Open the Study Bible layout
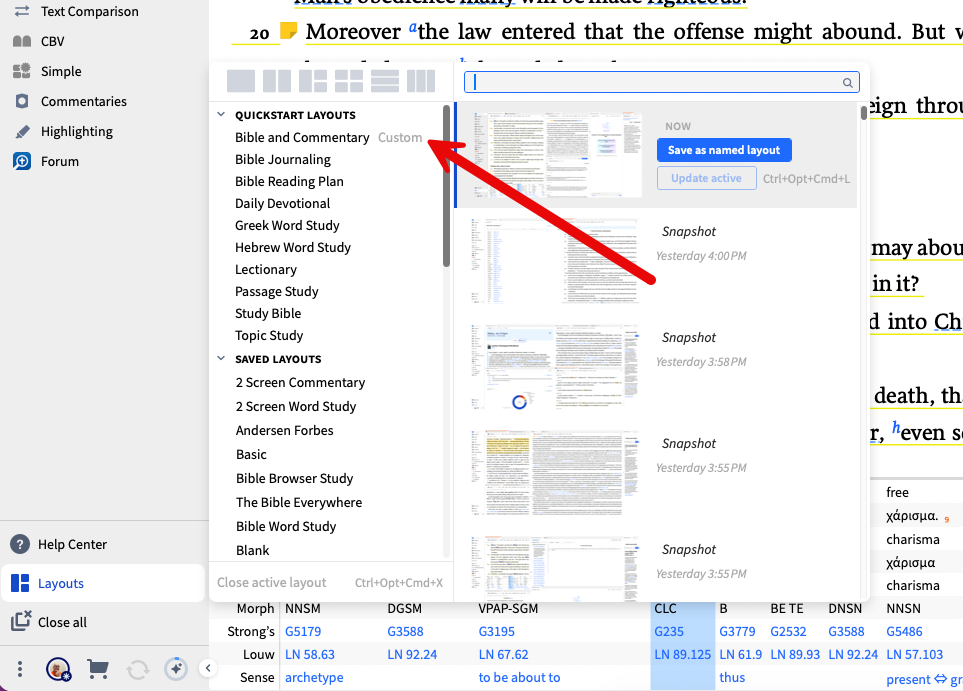 point(268,313)
